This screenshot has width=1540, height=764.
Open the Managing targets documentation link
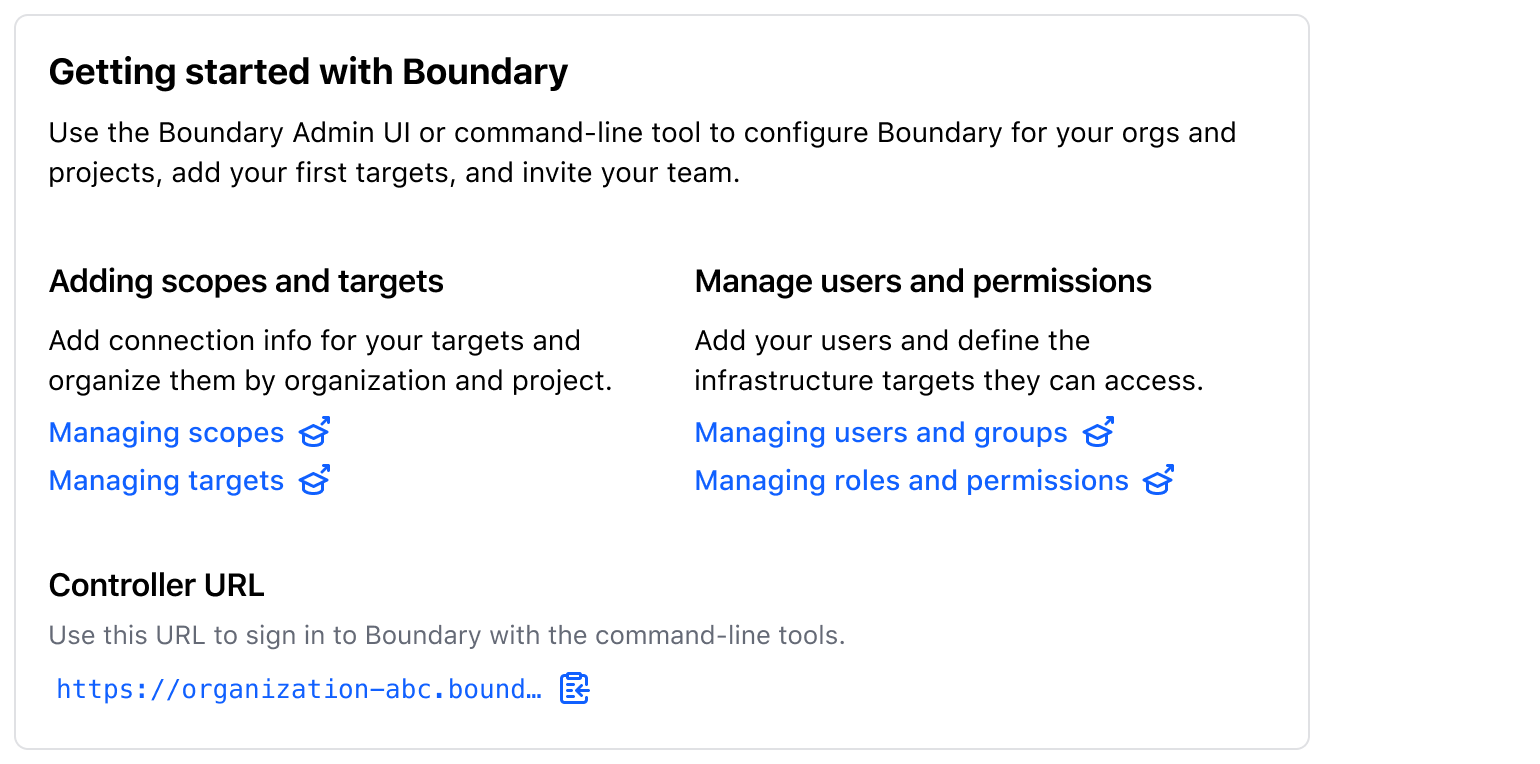[165, 480]
